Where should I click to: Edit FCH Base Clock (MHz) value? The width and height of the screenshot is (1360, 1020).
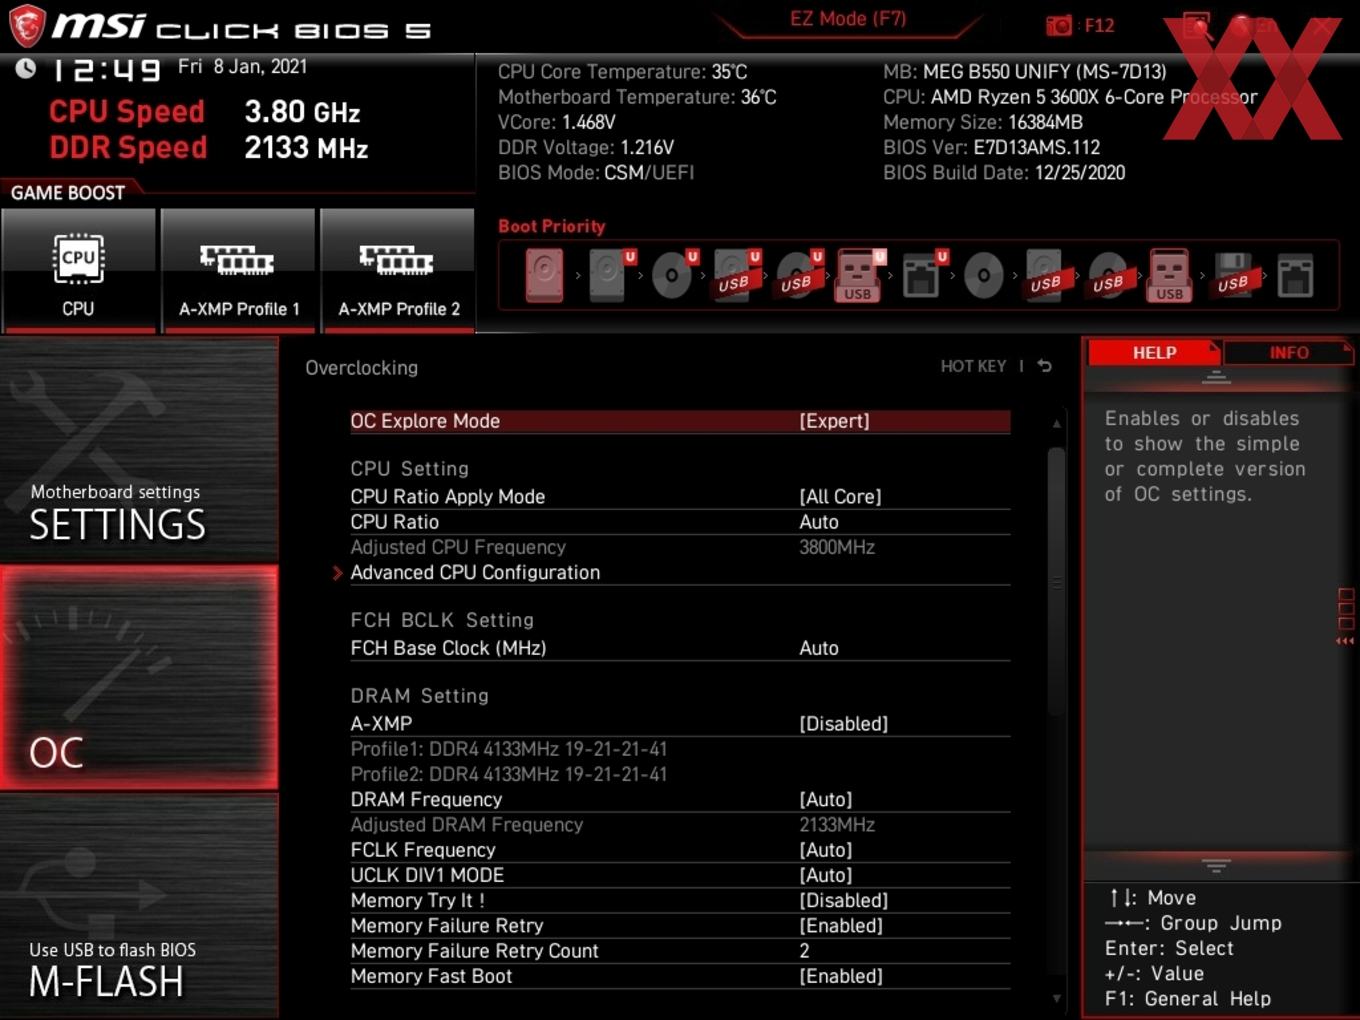coord(680,648)
